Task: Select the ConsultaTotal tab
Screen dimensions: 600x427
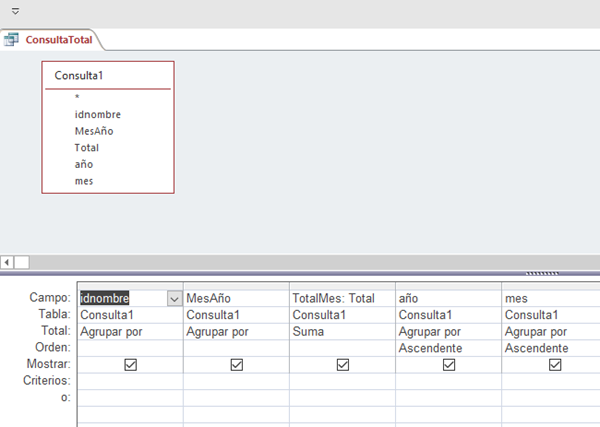Action: pyautogui.click(x=60, y=40)
